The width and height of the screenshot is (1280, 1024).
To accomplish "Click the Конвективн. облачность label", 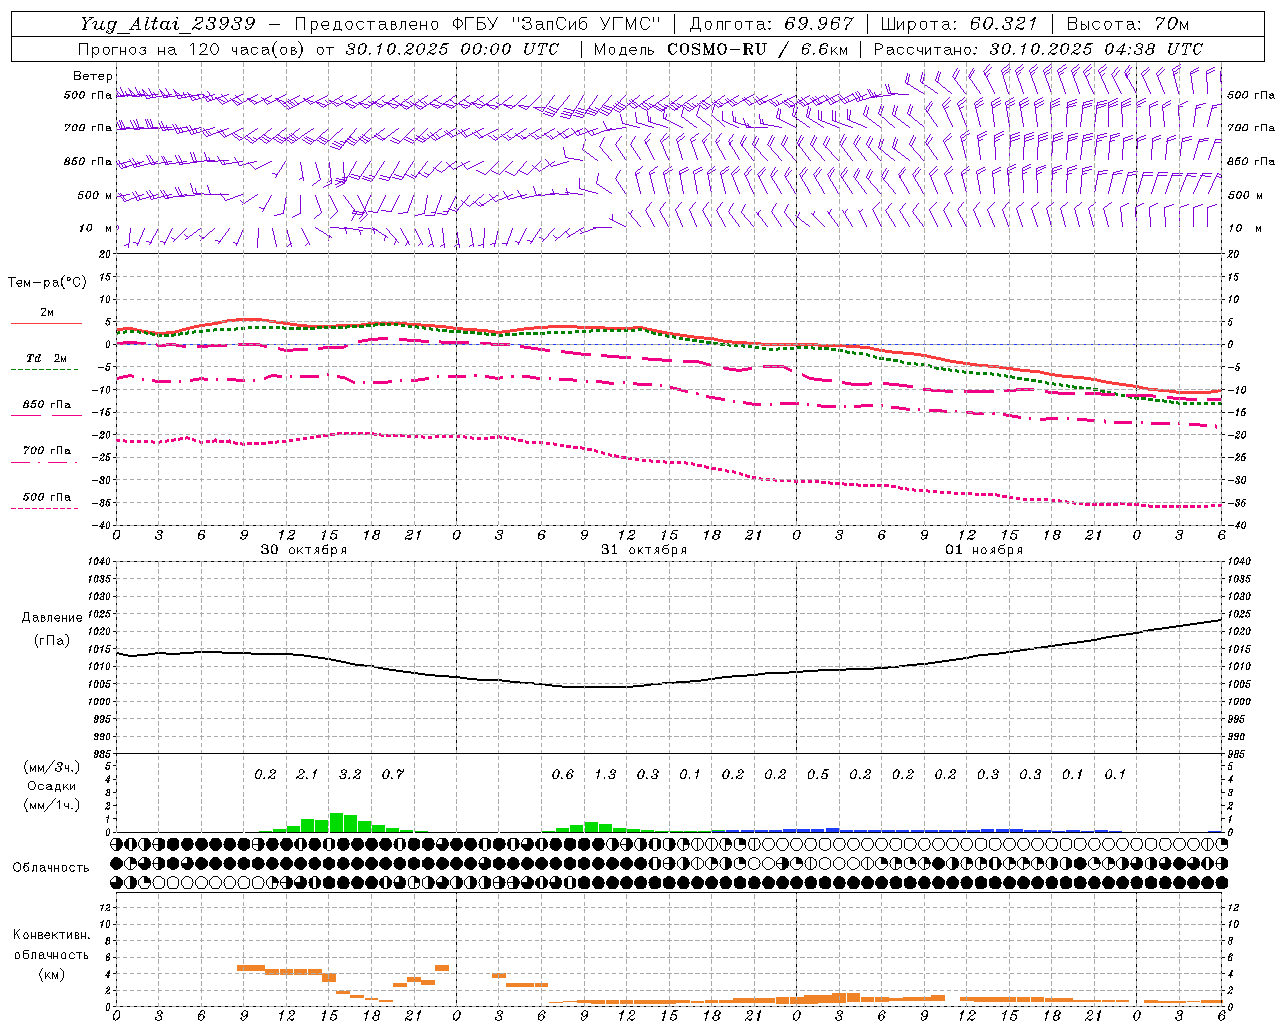I will coord(51,945).
